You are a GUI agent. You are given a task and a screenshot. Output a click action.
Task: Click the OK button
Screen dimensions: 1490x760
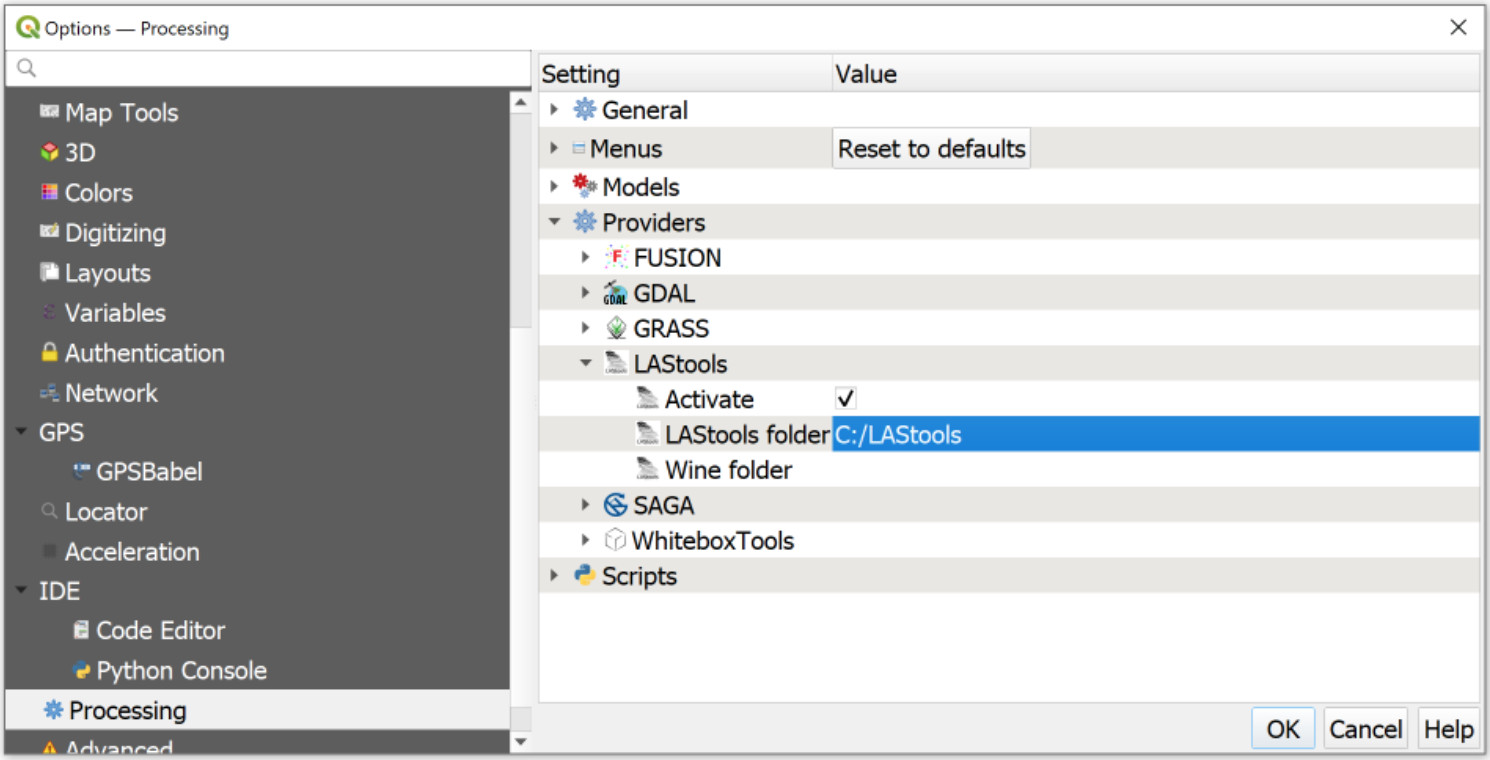pos(1284,729)
